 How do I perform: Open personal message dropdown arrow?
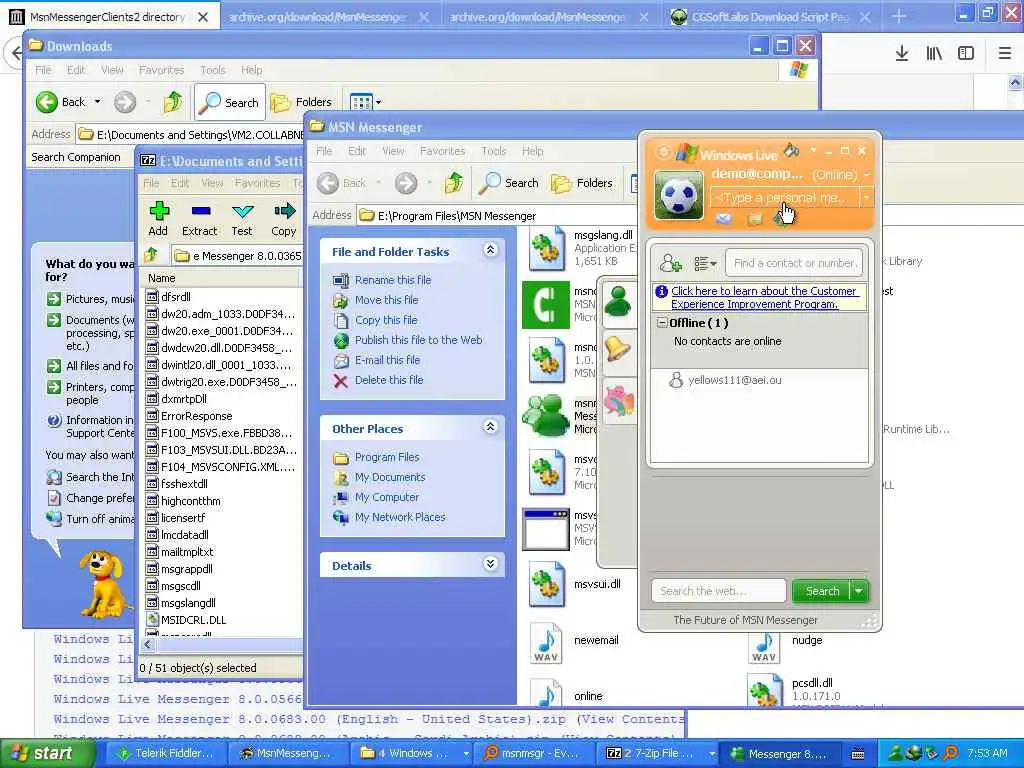tap(867, 197)
